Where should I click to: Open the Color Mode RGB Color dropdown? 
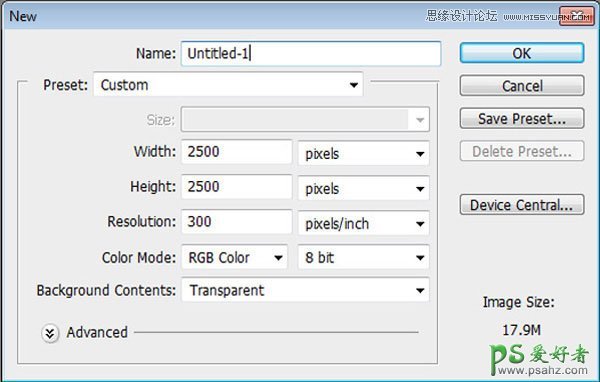click(x=234, y=258)
